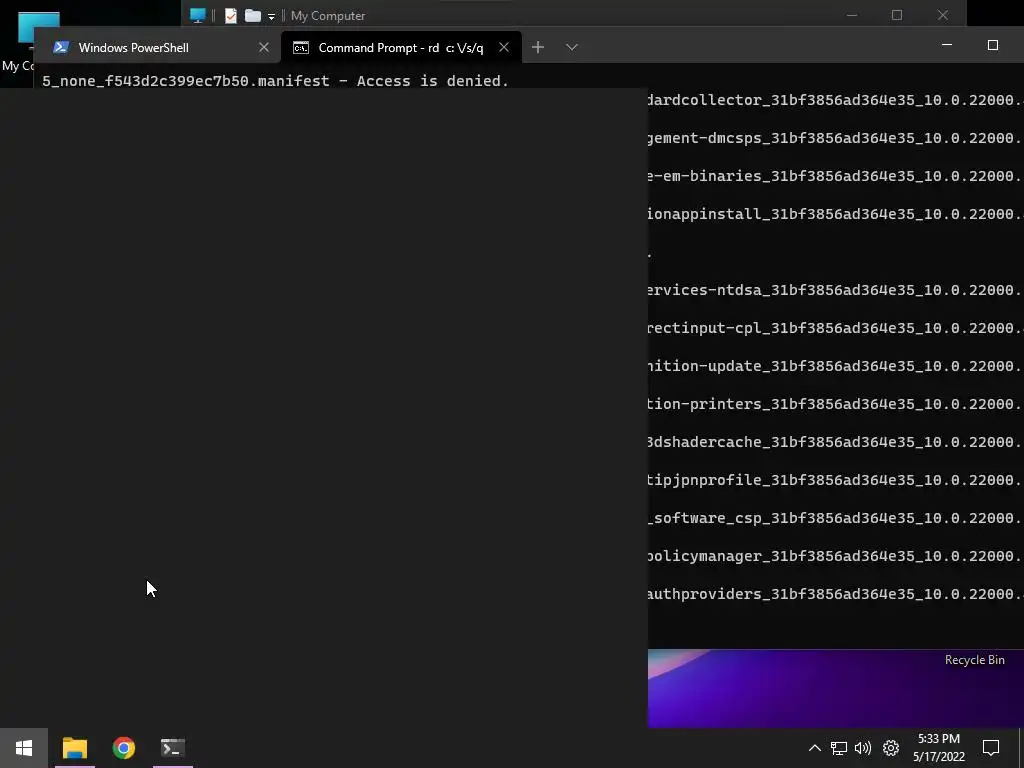This screenshot has height=768, width=1024.
Task: Click the line containing 'ionappinstall_31bf3856ad364e35'
Action: click(x=835, y=214)
